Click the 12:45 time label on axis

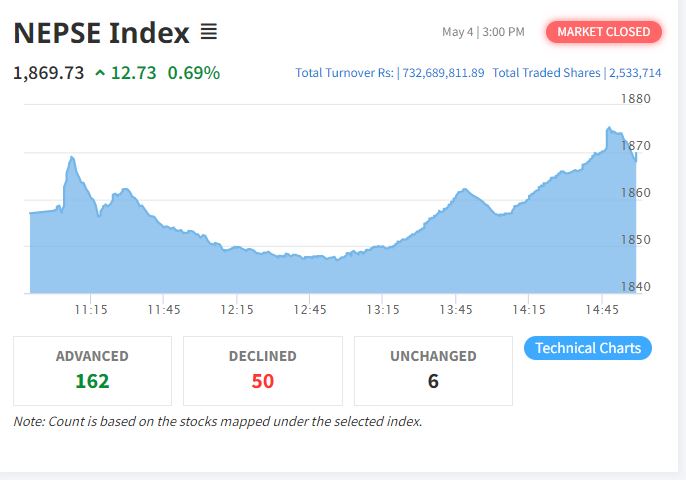point(310,310)
